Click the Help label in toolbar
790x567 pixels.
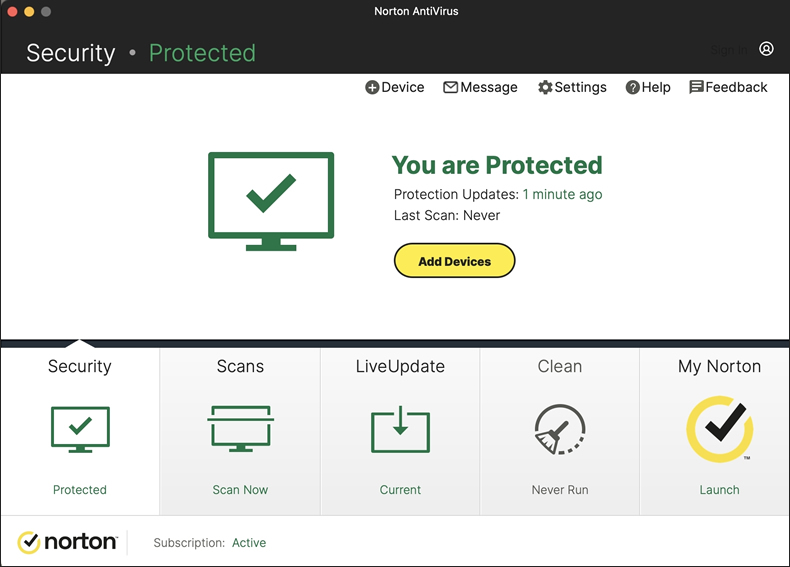pos(656,88)
